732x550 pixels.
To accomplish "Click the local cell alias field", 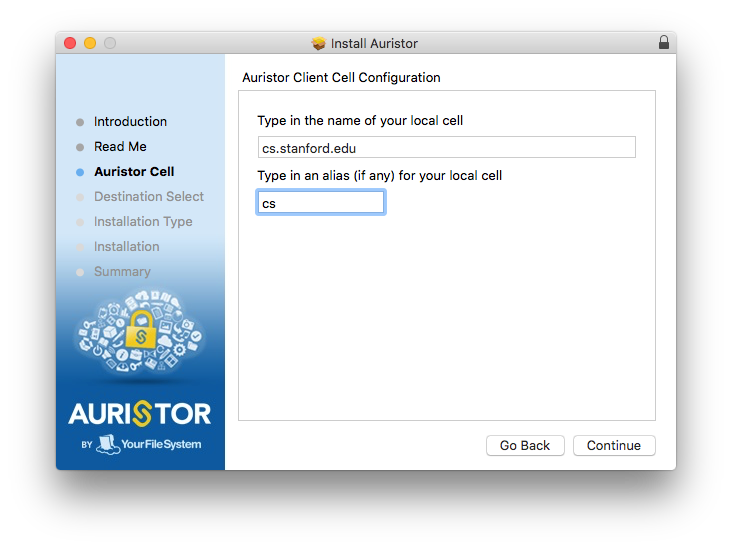I will pos(320,203).
